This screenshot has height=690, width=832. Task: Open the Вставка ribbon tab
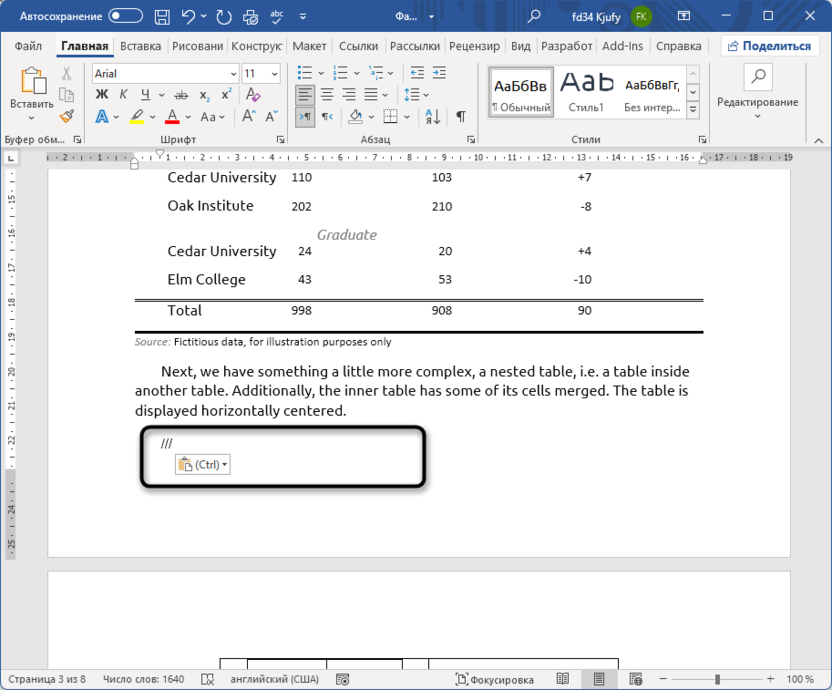pyautogui.click(x=140, y=46)
